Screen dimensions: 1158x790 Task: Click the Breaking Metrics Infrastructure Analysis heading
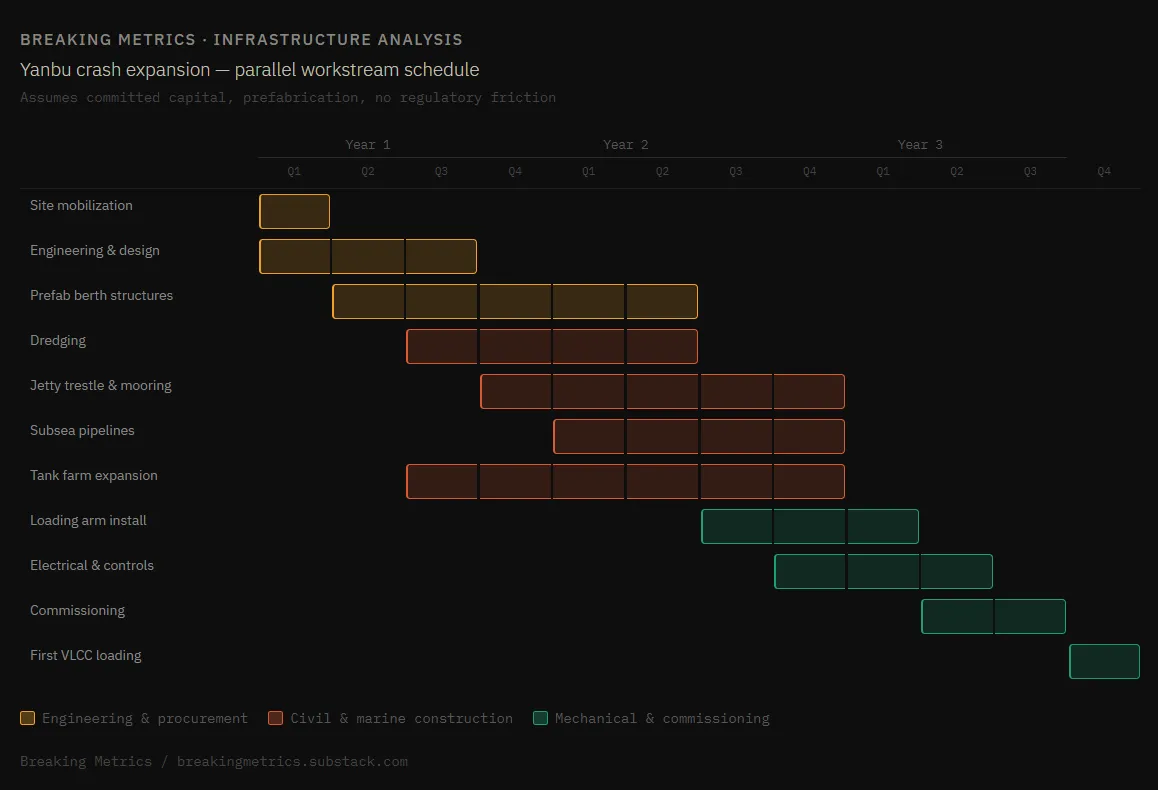click(241, 40)
